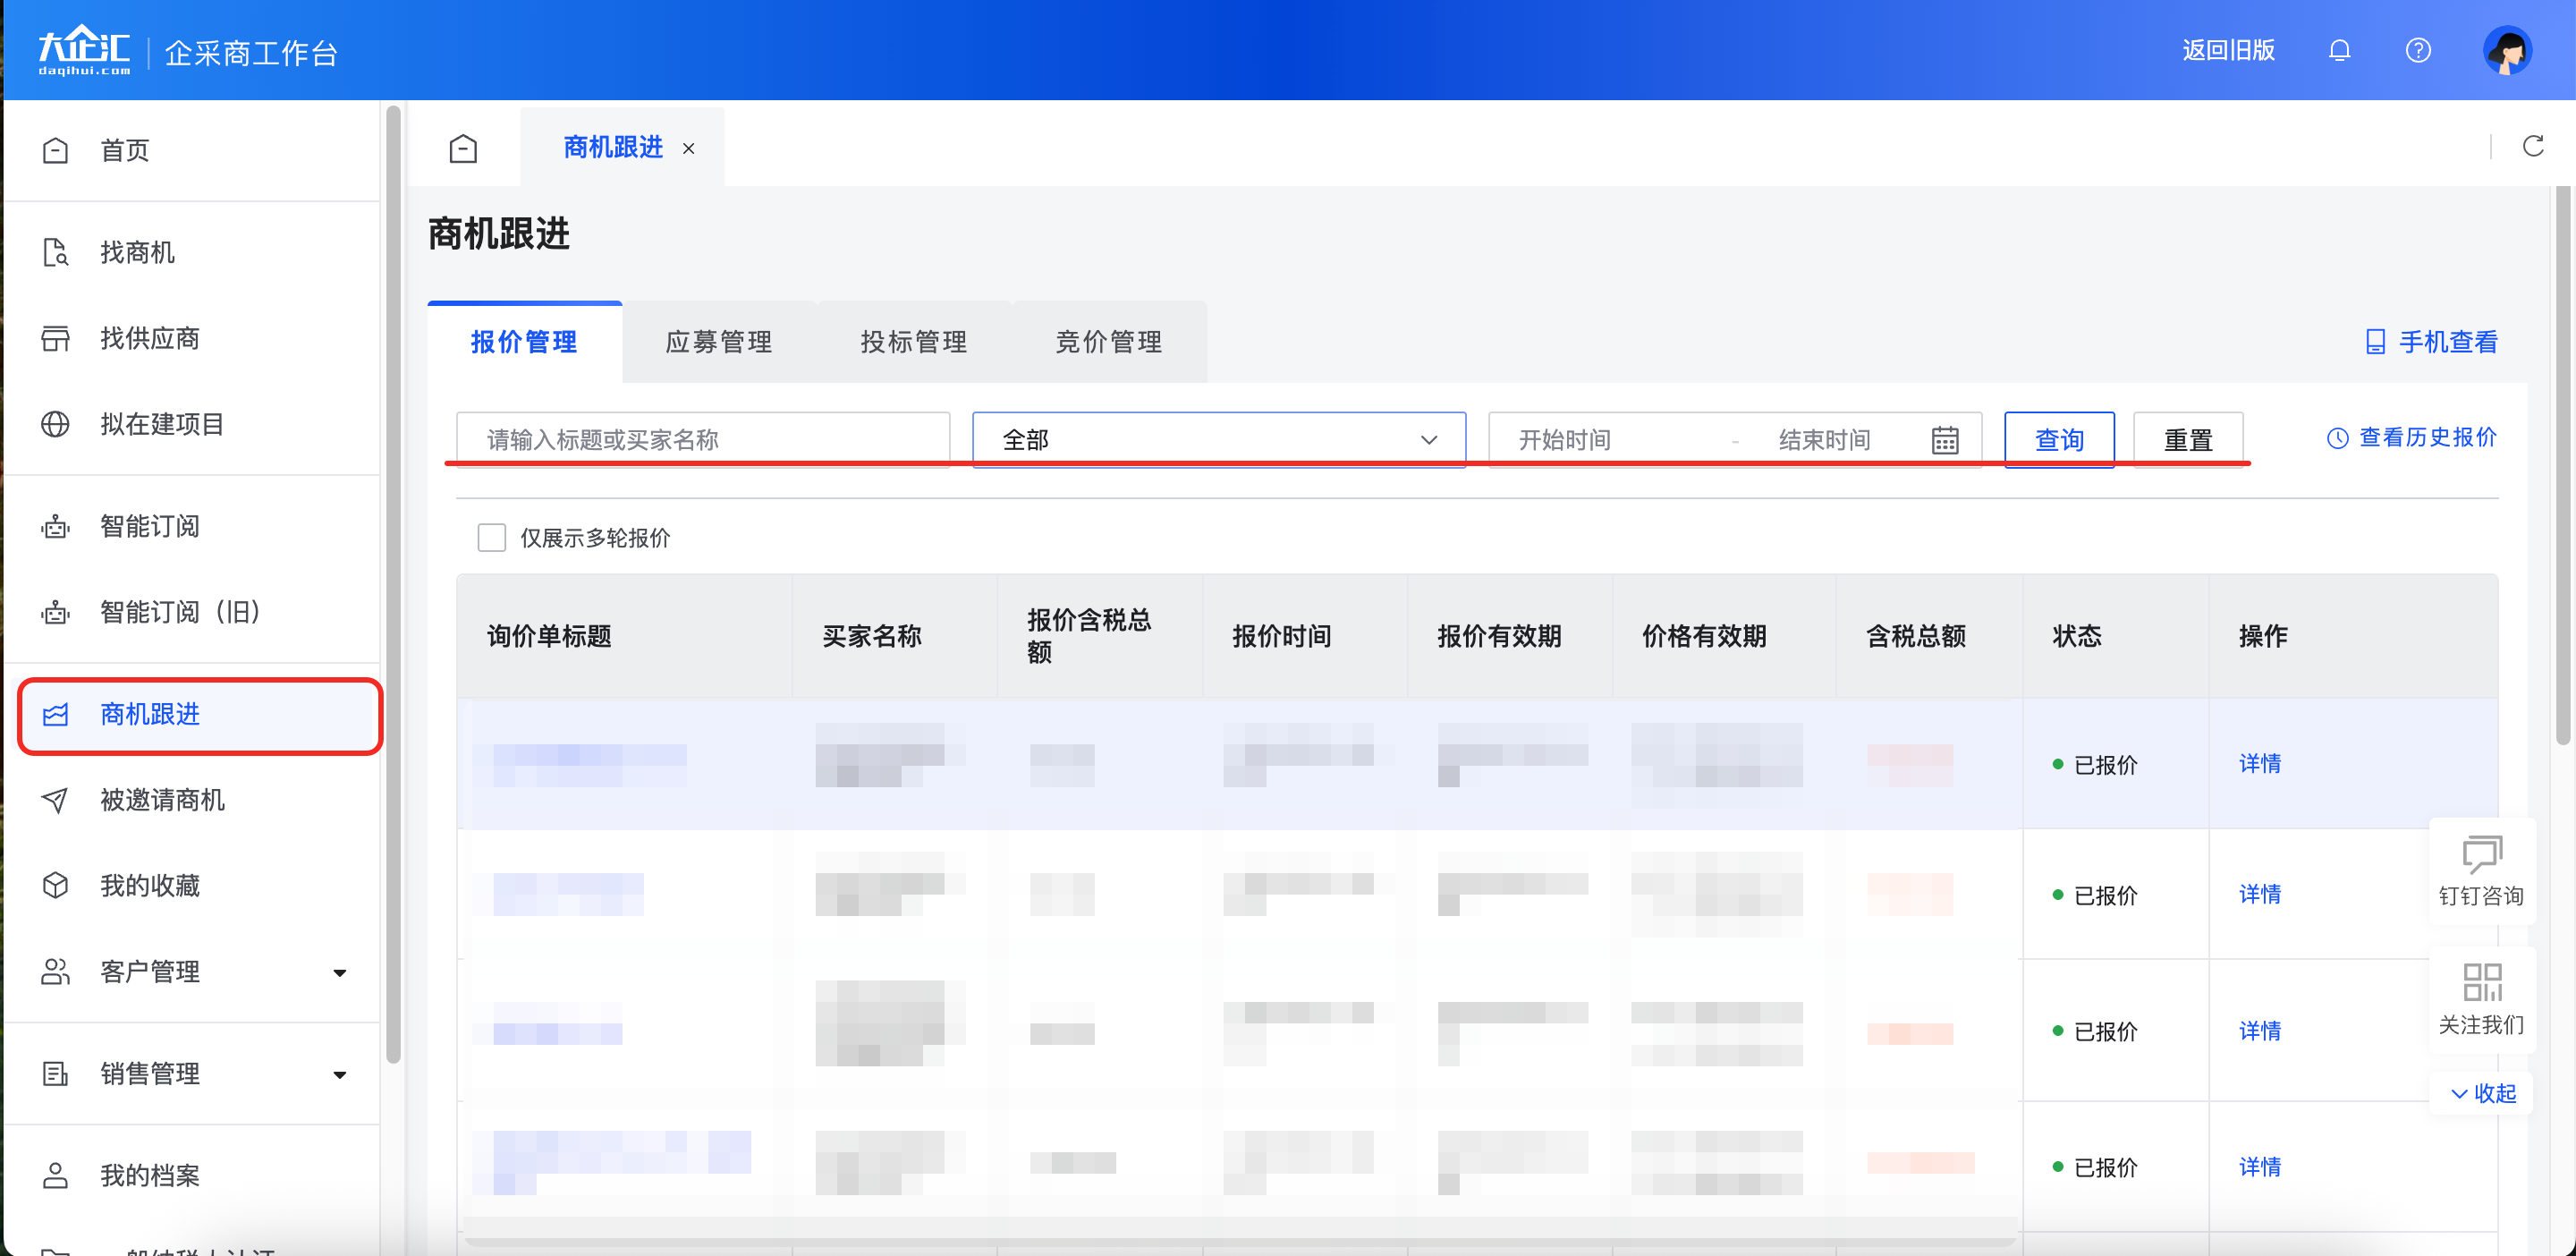Click the 大企汇 logo

click(x=84, y=50)
